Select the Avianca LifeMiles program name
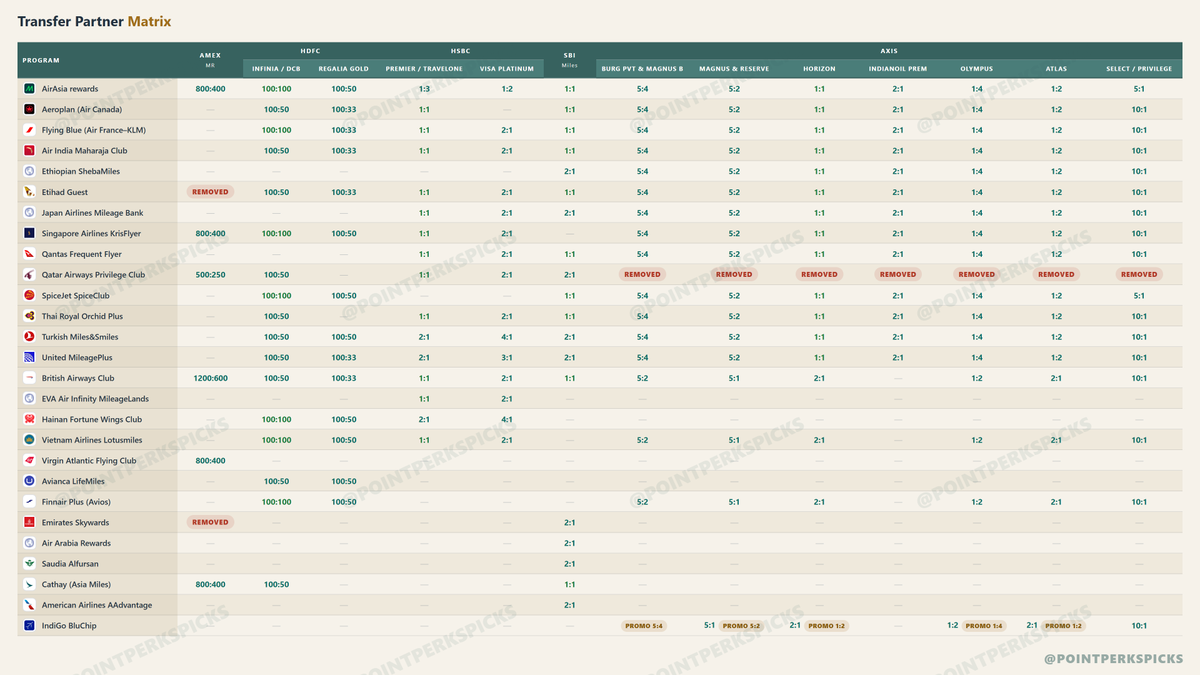Image resolution: width=1200 pixels, height=675 pixels. tap(73, 481)
